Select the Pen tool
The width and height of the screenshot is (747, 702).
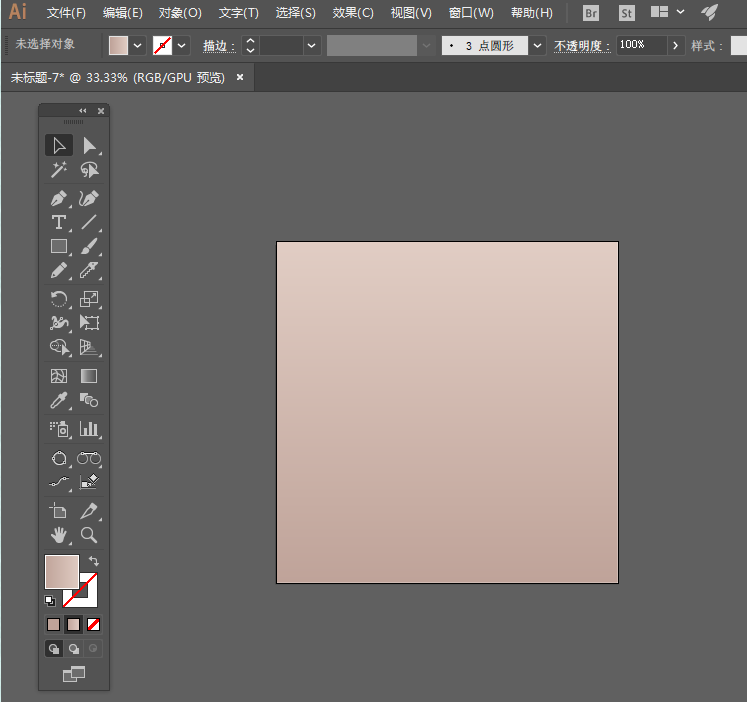point(59,198)
